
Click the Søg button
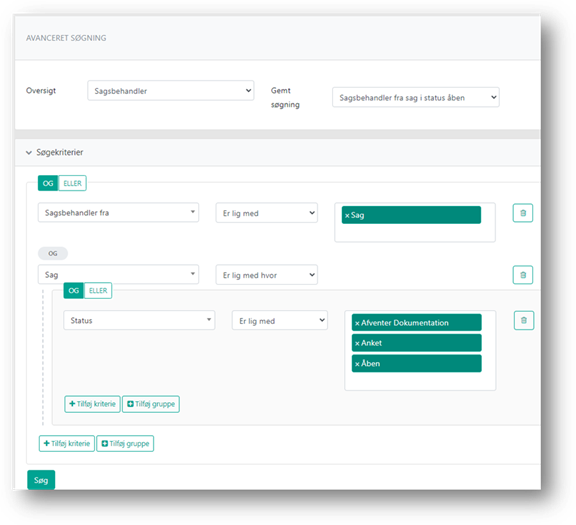click(x=41, y=480)
